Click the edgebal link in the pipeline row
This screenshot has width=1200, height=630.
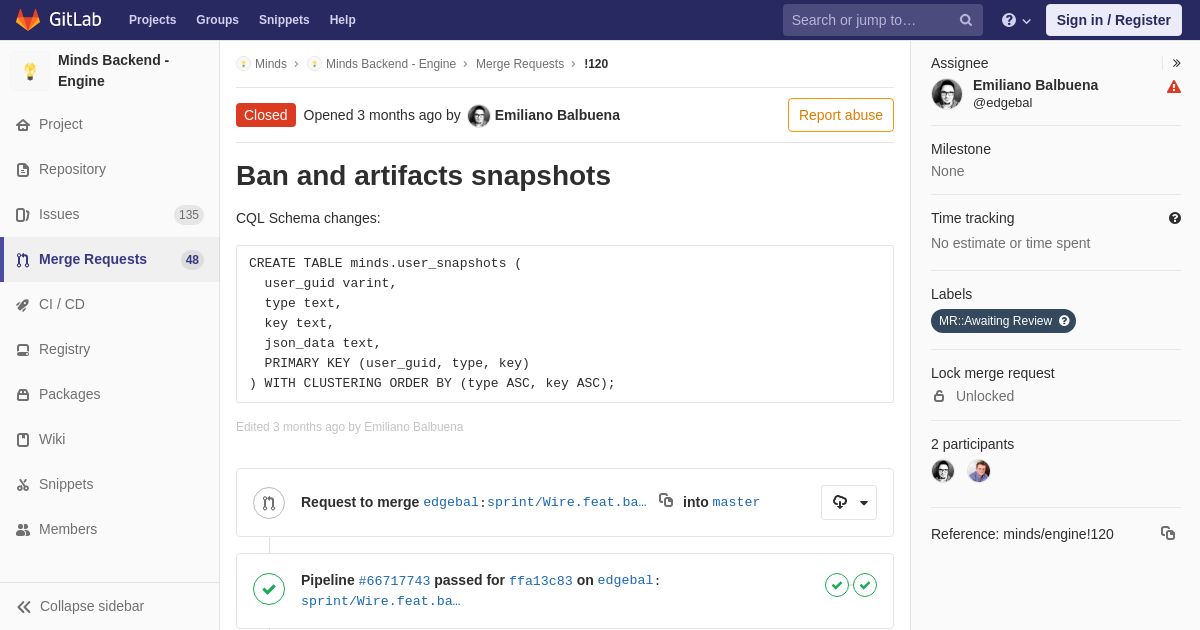(x=625, y=581)
